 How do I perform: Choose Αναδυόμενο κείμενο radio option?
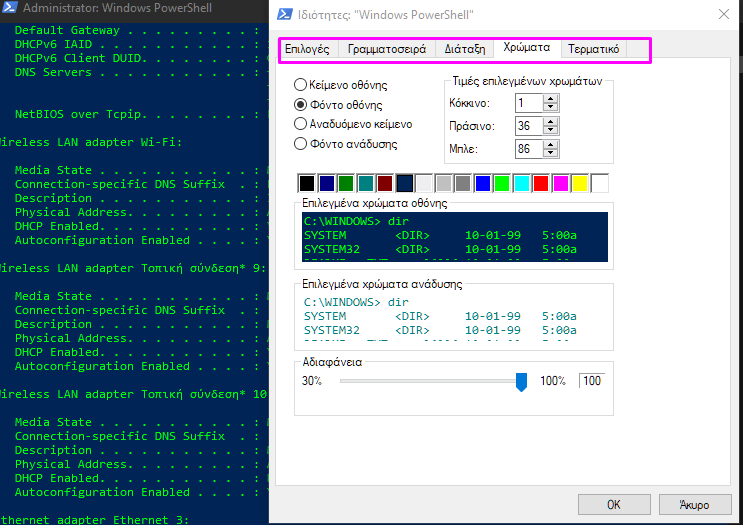pyautogui.click(x=353, y=124)
